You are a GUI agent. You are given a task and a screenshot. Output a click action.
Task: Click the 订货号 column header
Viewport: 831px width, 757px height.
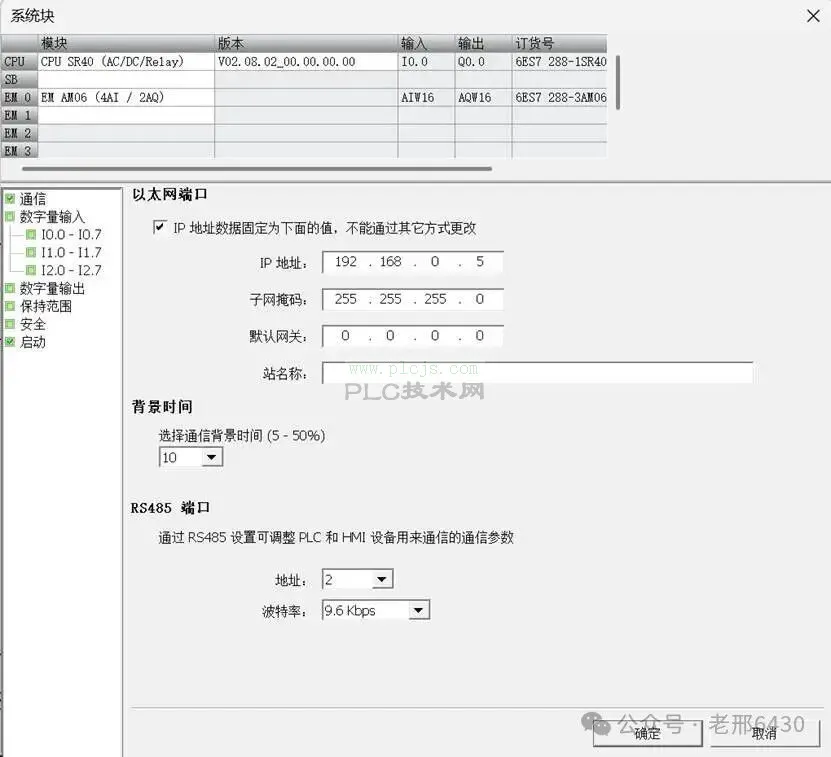(560, 43)
